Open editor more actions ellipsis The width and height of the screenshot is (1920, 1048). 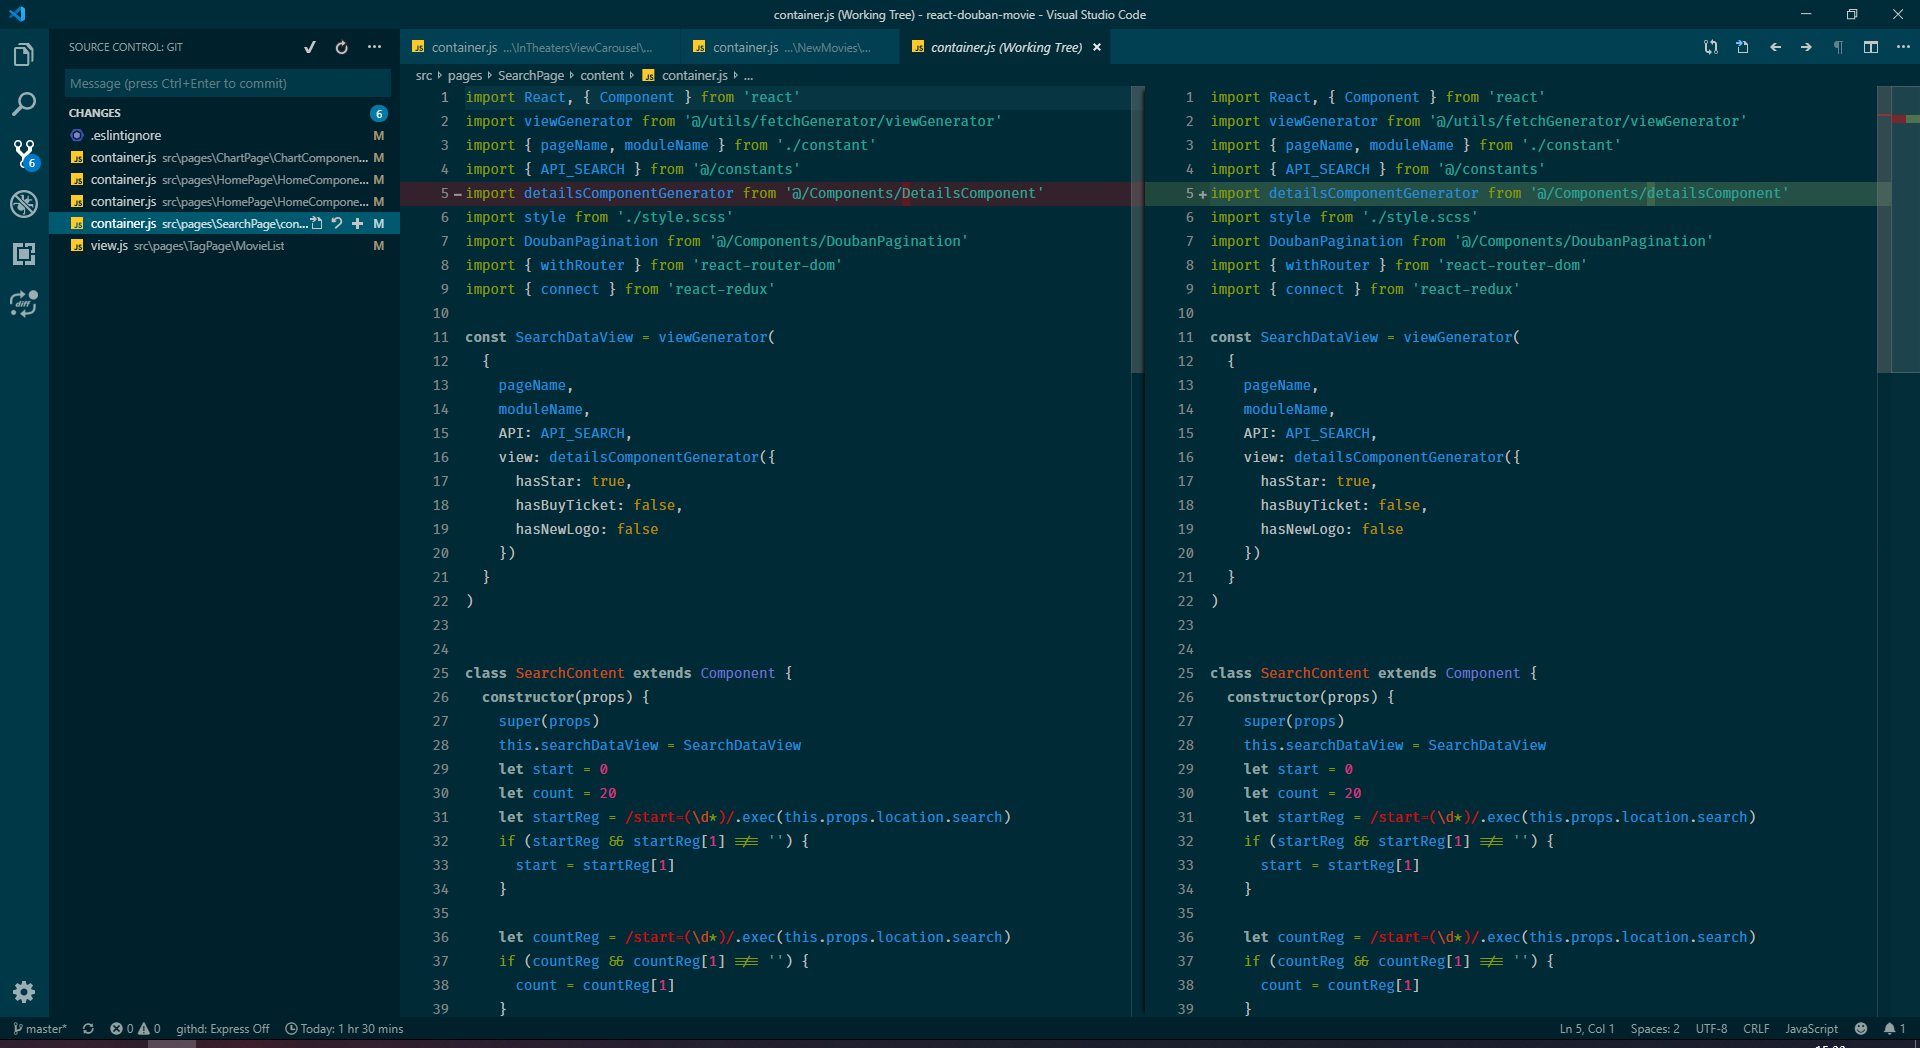click(1903, 47)
